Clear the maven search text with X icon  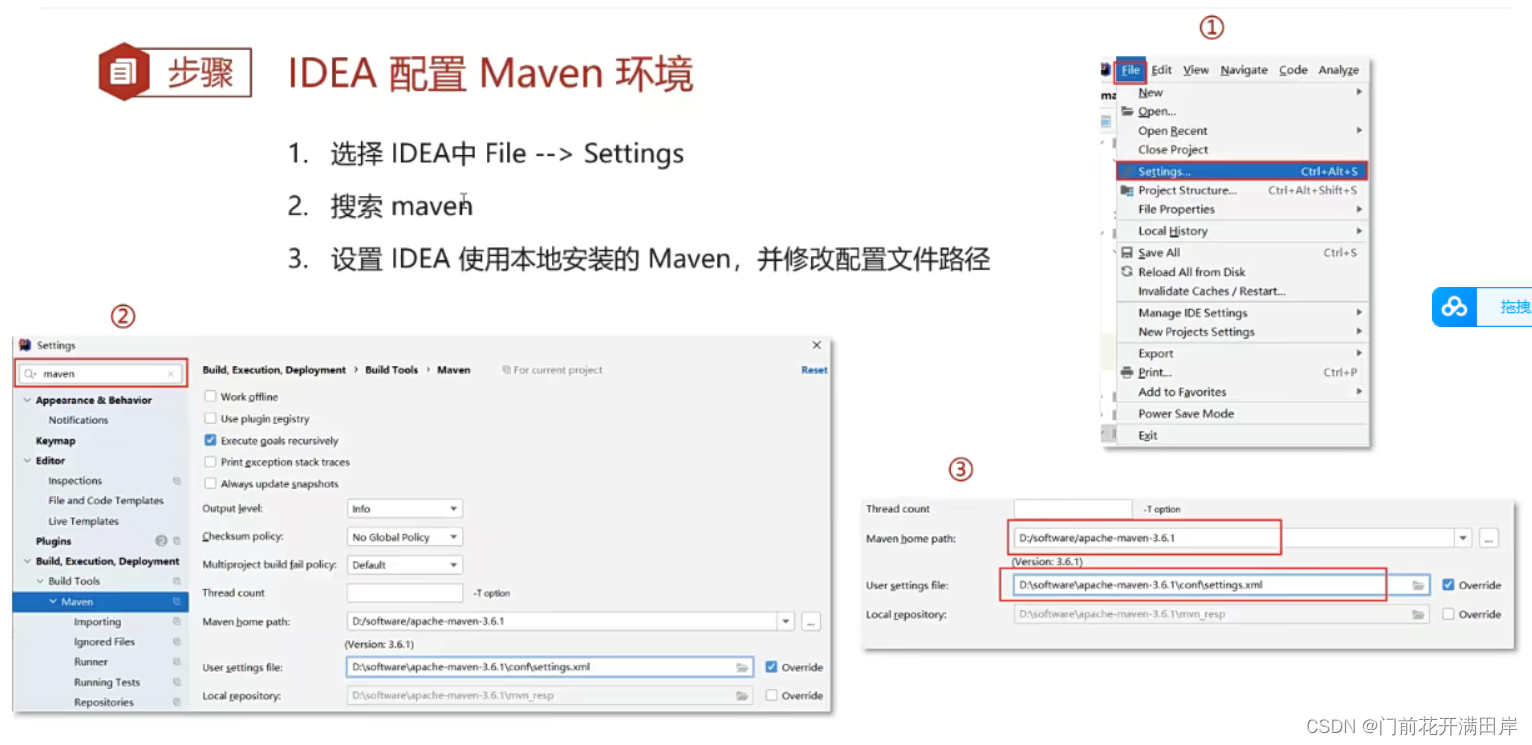(x=171, y=374)
